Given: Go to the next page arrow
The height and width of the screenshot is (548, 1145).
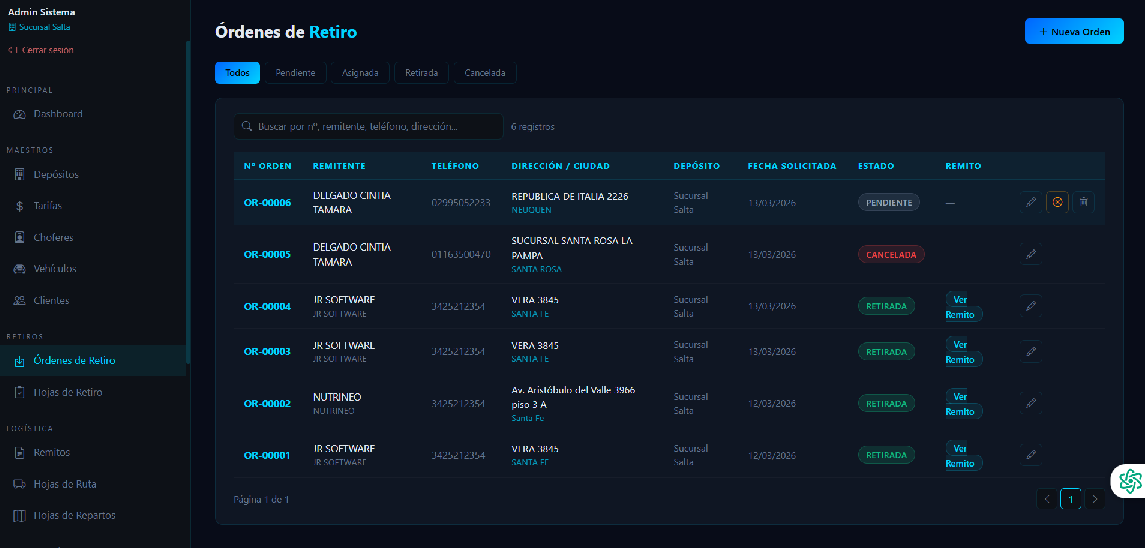Looking at the screenshot, I should (1095, 499).
